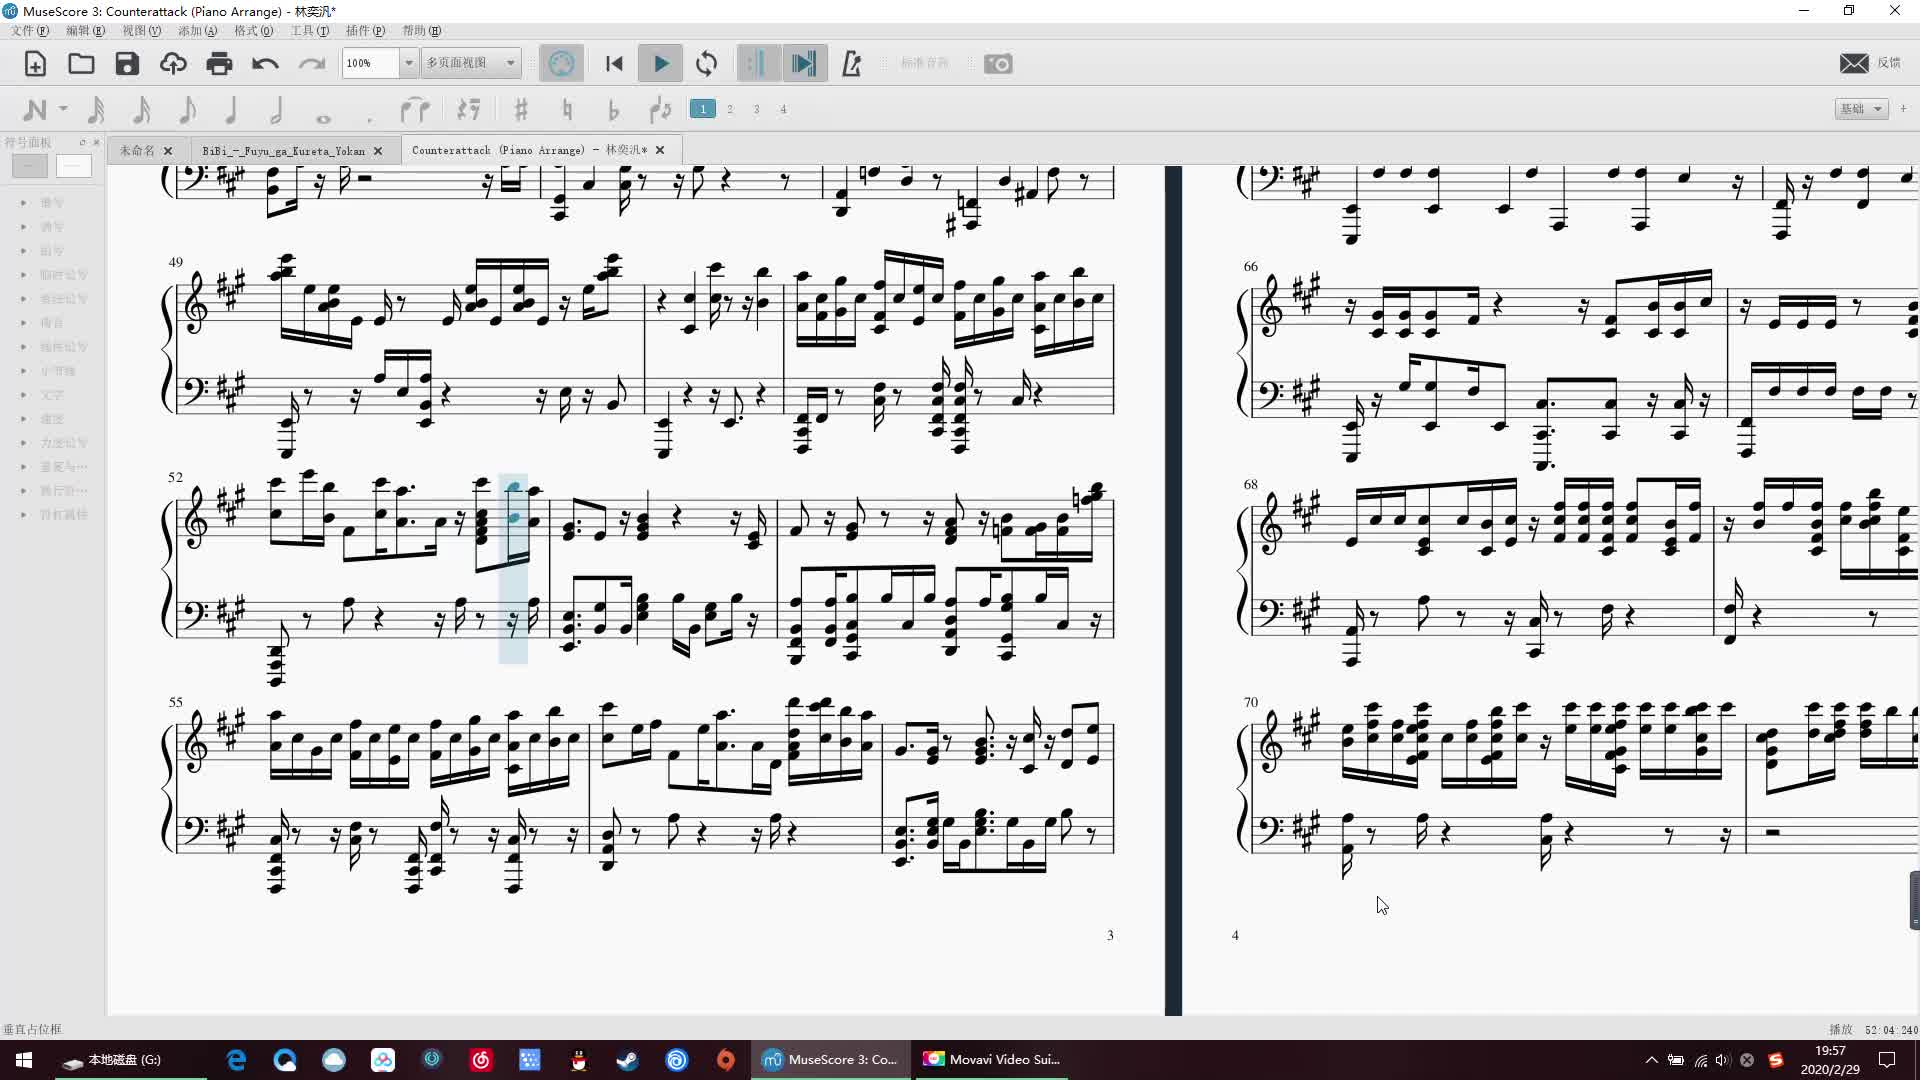Add a workspace with the plus button
Screen dimensions: 1920x1080
click(1903, 108)
